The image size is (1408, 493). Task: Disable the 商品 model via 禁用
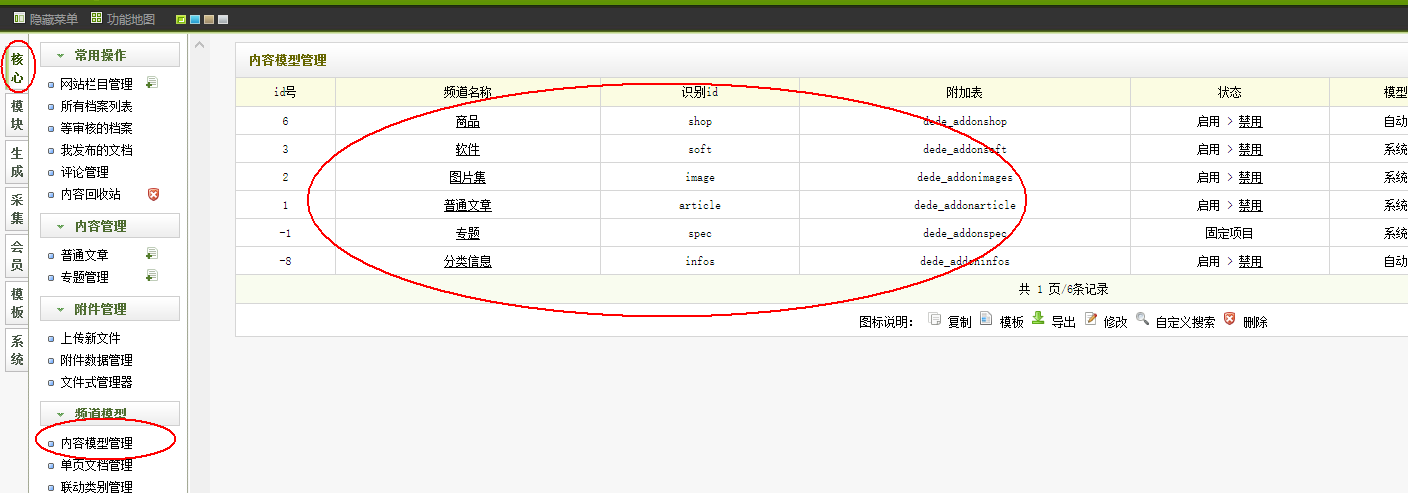pyautogui.click(x=1250, y=122)
